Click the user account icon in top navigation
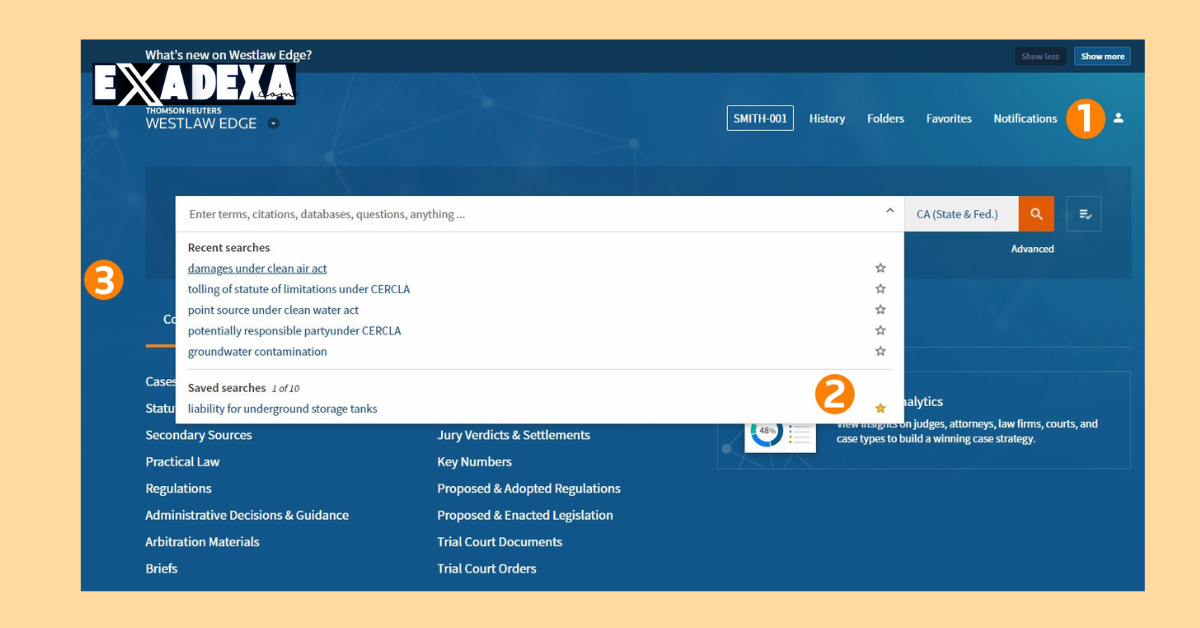 click(1118, 118)
